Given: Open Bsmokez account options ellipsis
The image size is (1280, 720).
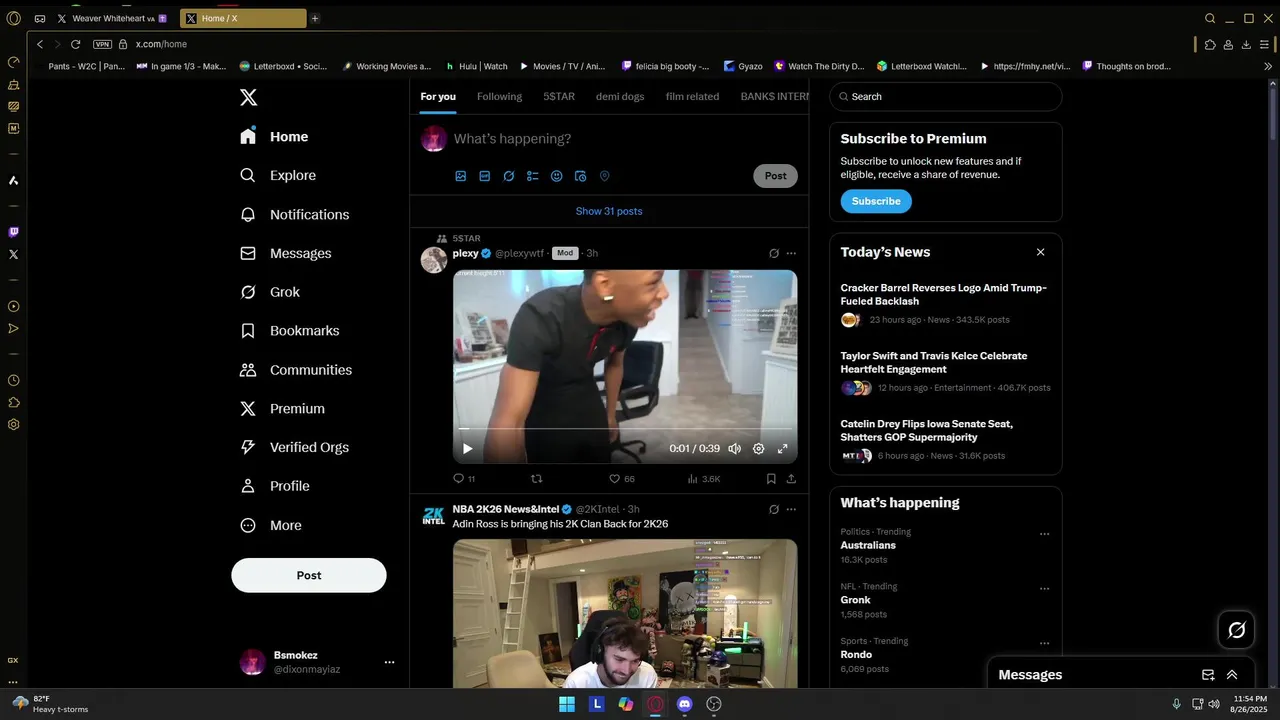Looking at the screenshot, I should [389, 662].
